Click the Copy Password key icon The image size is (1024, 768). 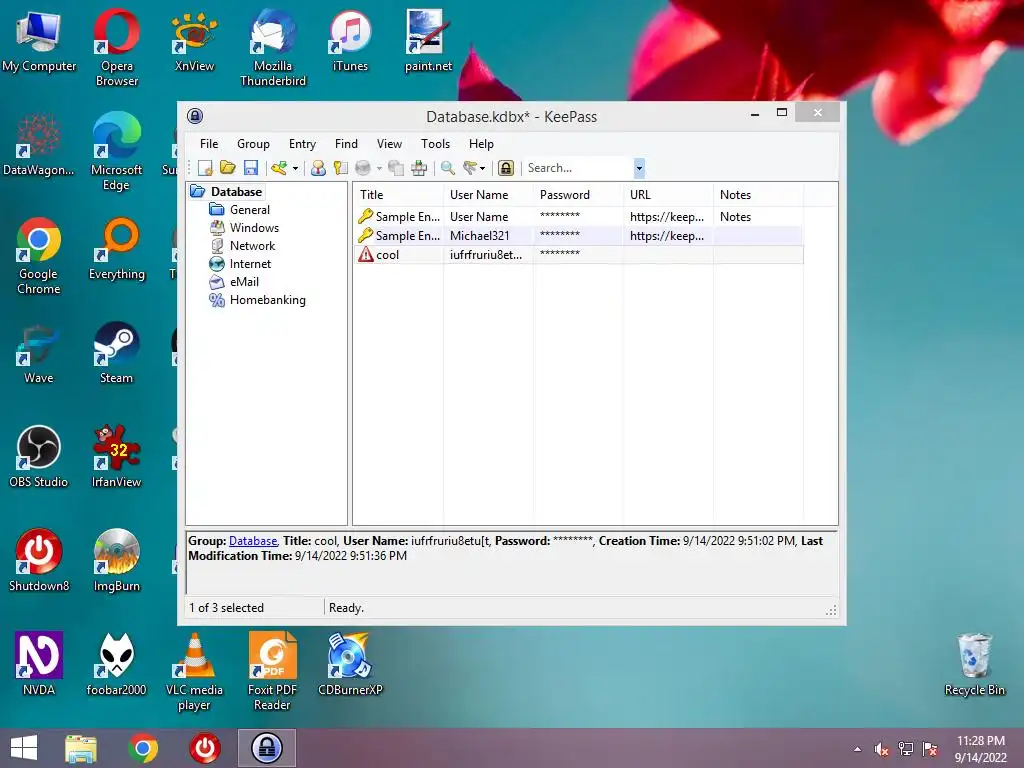point(340,168)
